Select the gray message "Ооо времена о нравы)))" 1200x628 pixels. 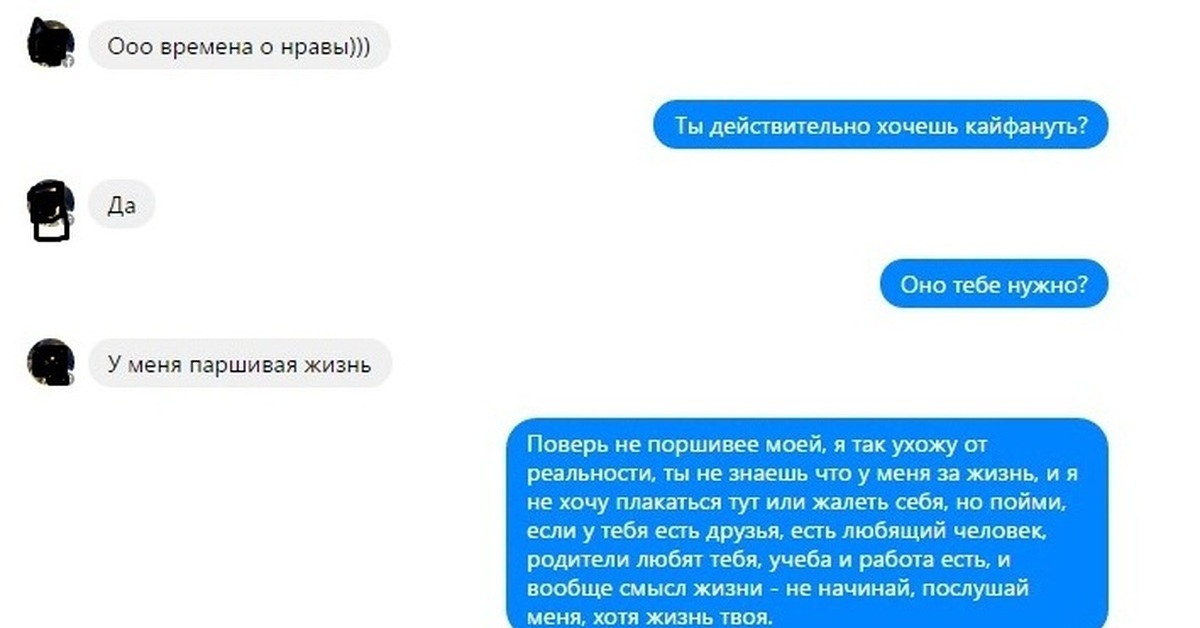click(239, 45)
